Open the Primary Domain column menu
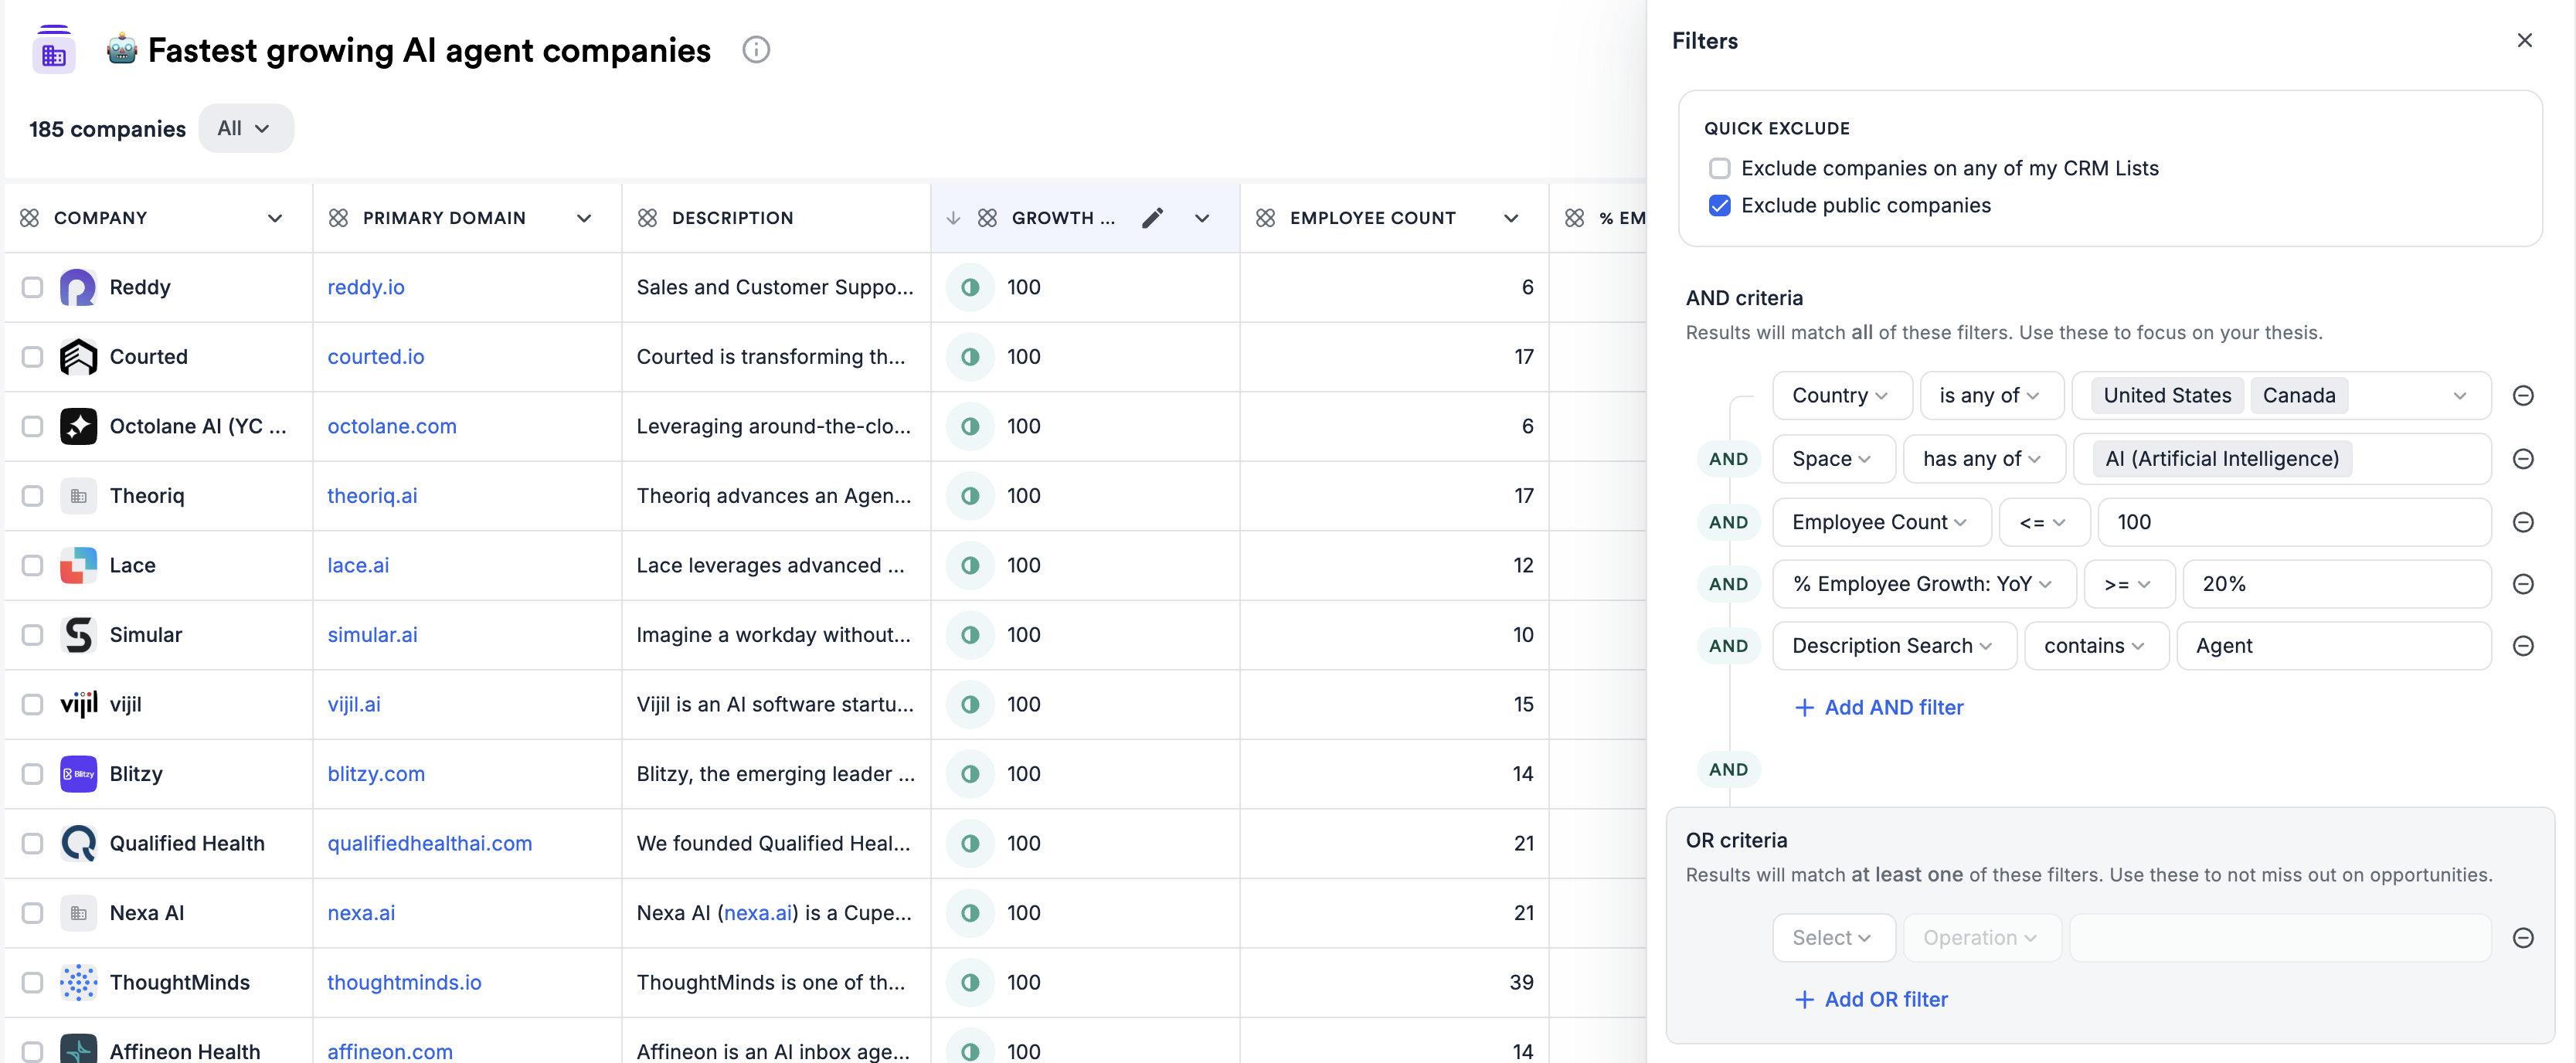Screen dimensions: 2576x1063 coord(584,218)
